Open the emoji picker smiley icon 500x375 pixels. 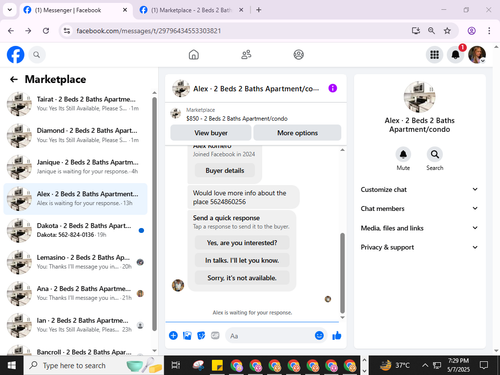319,335
